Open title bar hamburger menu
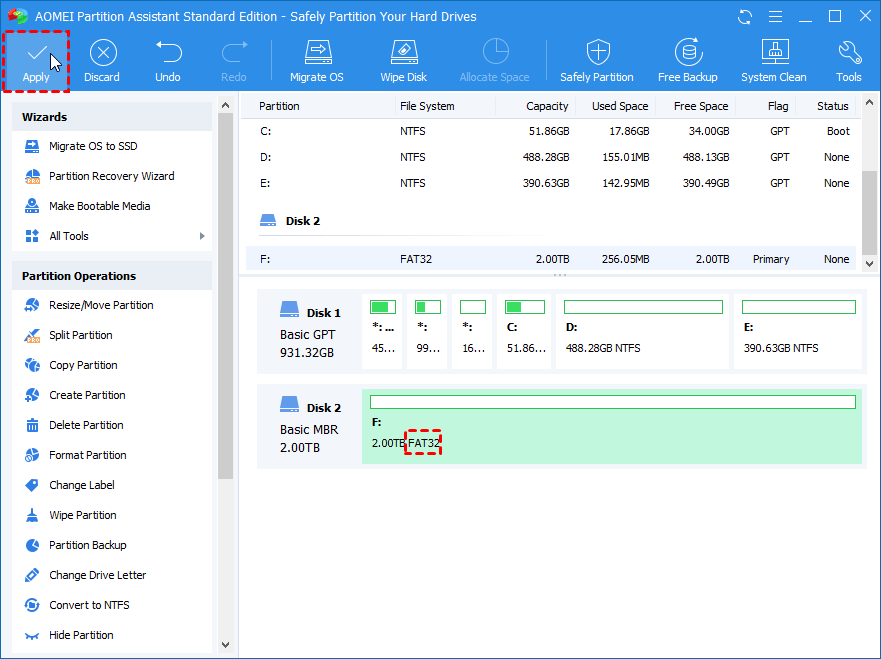881x659 pixels. (x=775, y=16)
